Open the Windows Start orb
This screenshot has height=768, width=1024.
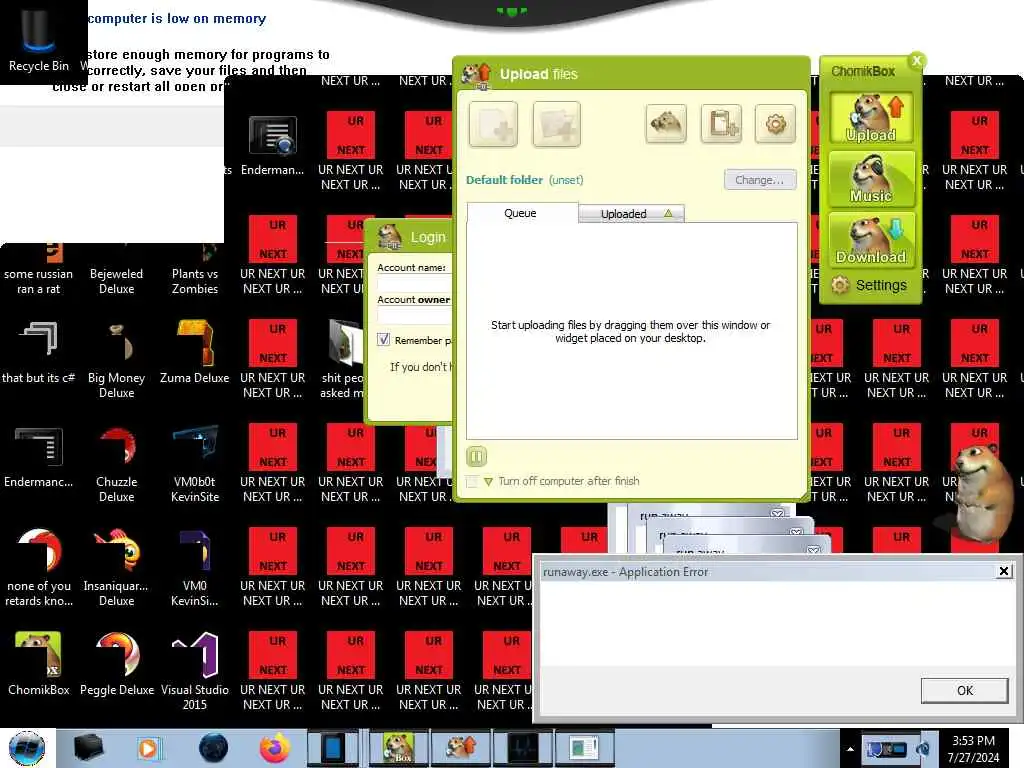[27, 748]
